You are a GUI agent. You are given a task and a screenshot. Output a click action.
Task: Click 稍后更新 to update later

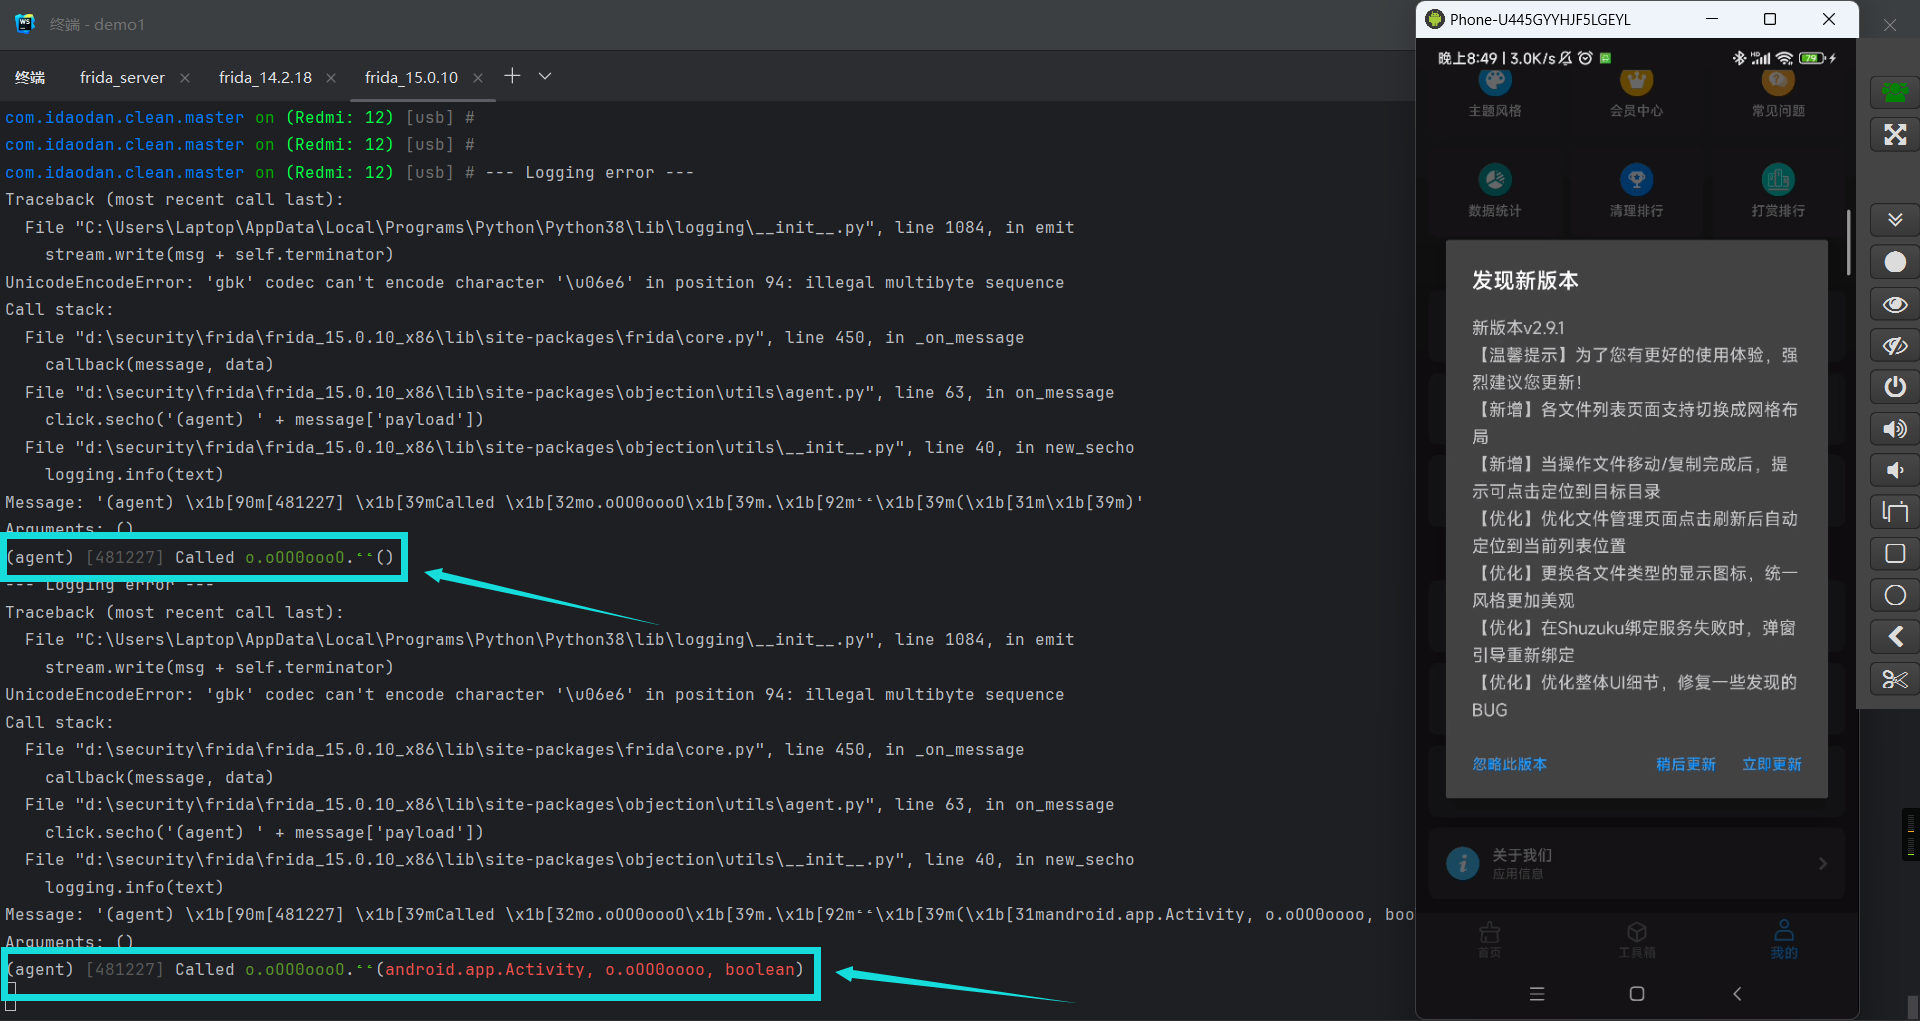1686,764
